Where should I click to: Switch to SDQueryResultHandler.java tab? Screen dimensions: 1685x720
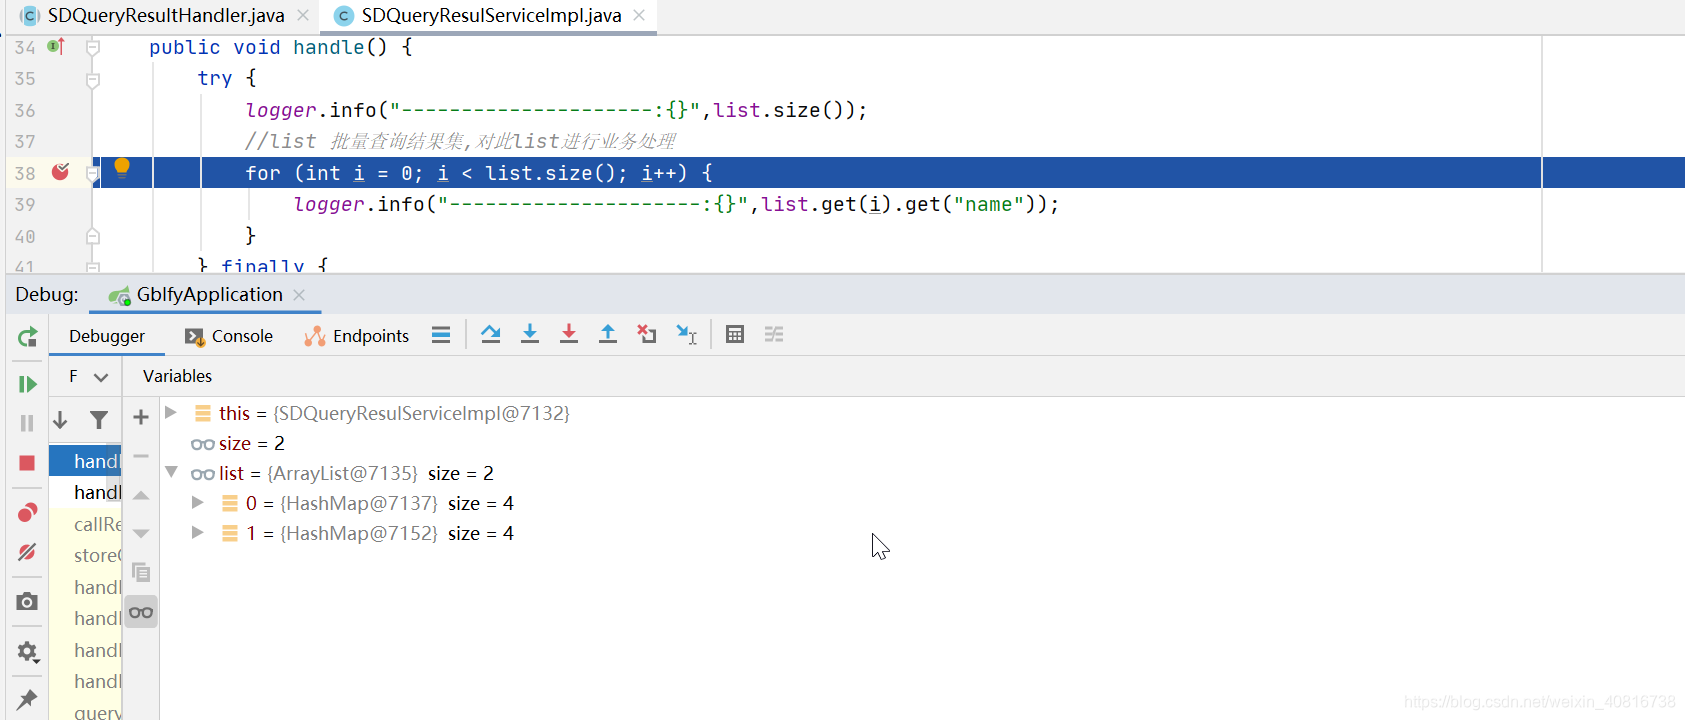(166, 16)
